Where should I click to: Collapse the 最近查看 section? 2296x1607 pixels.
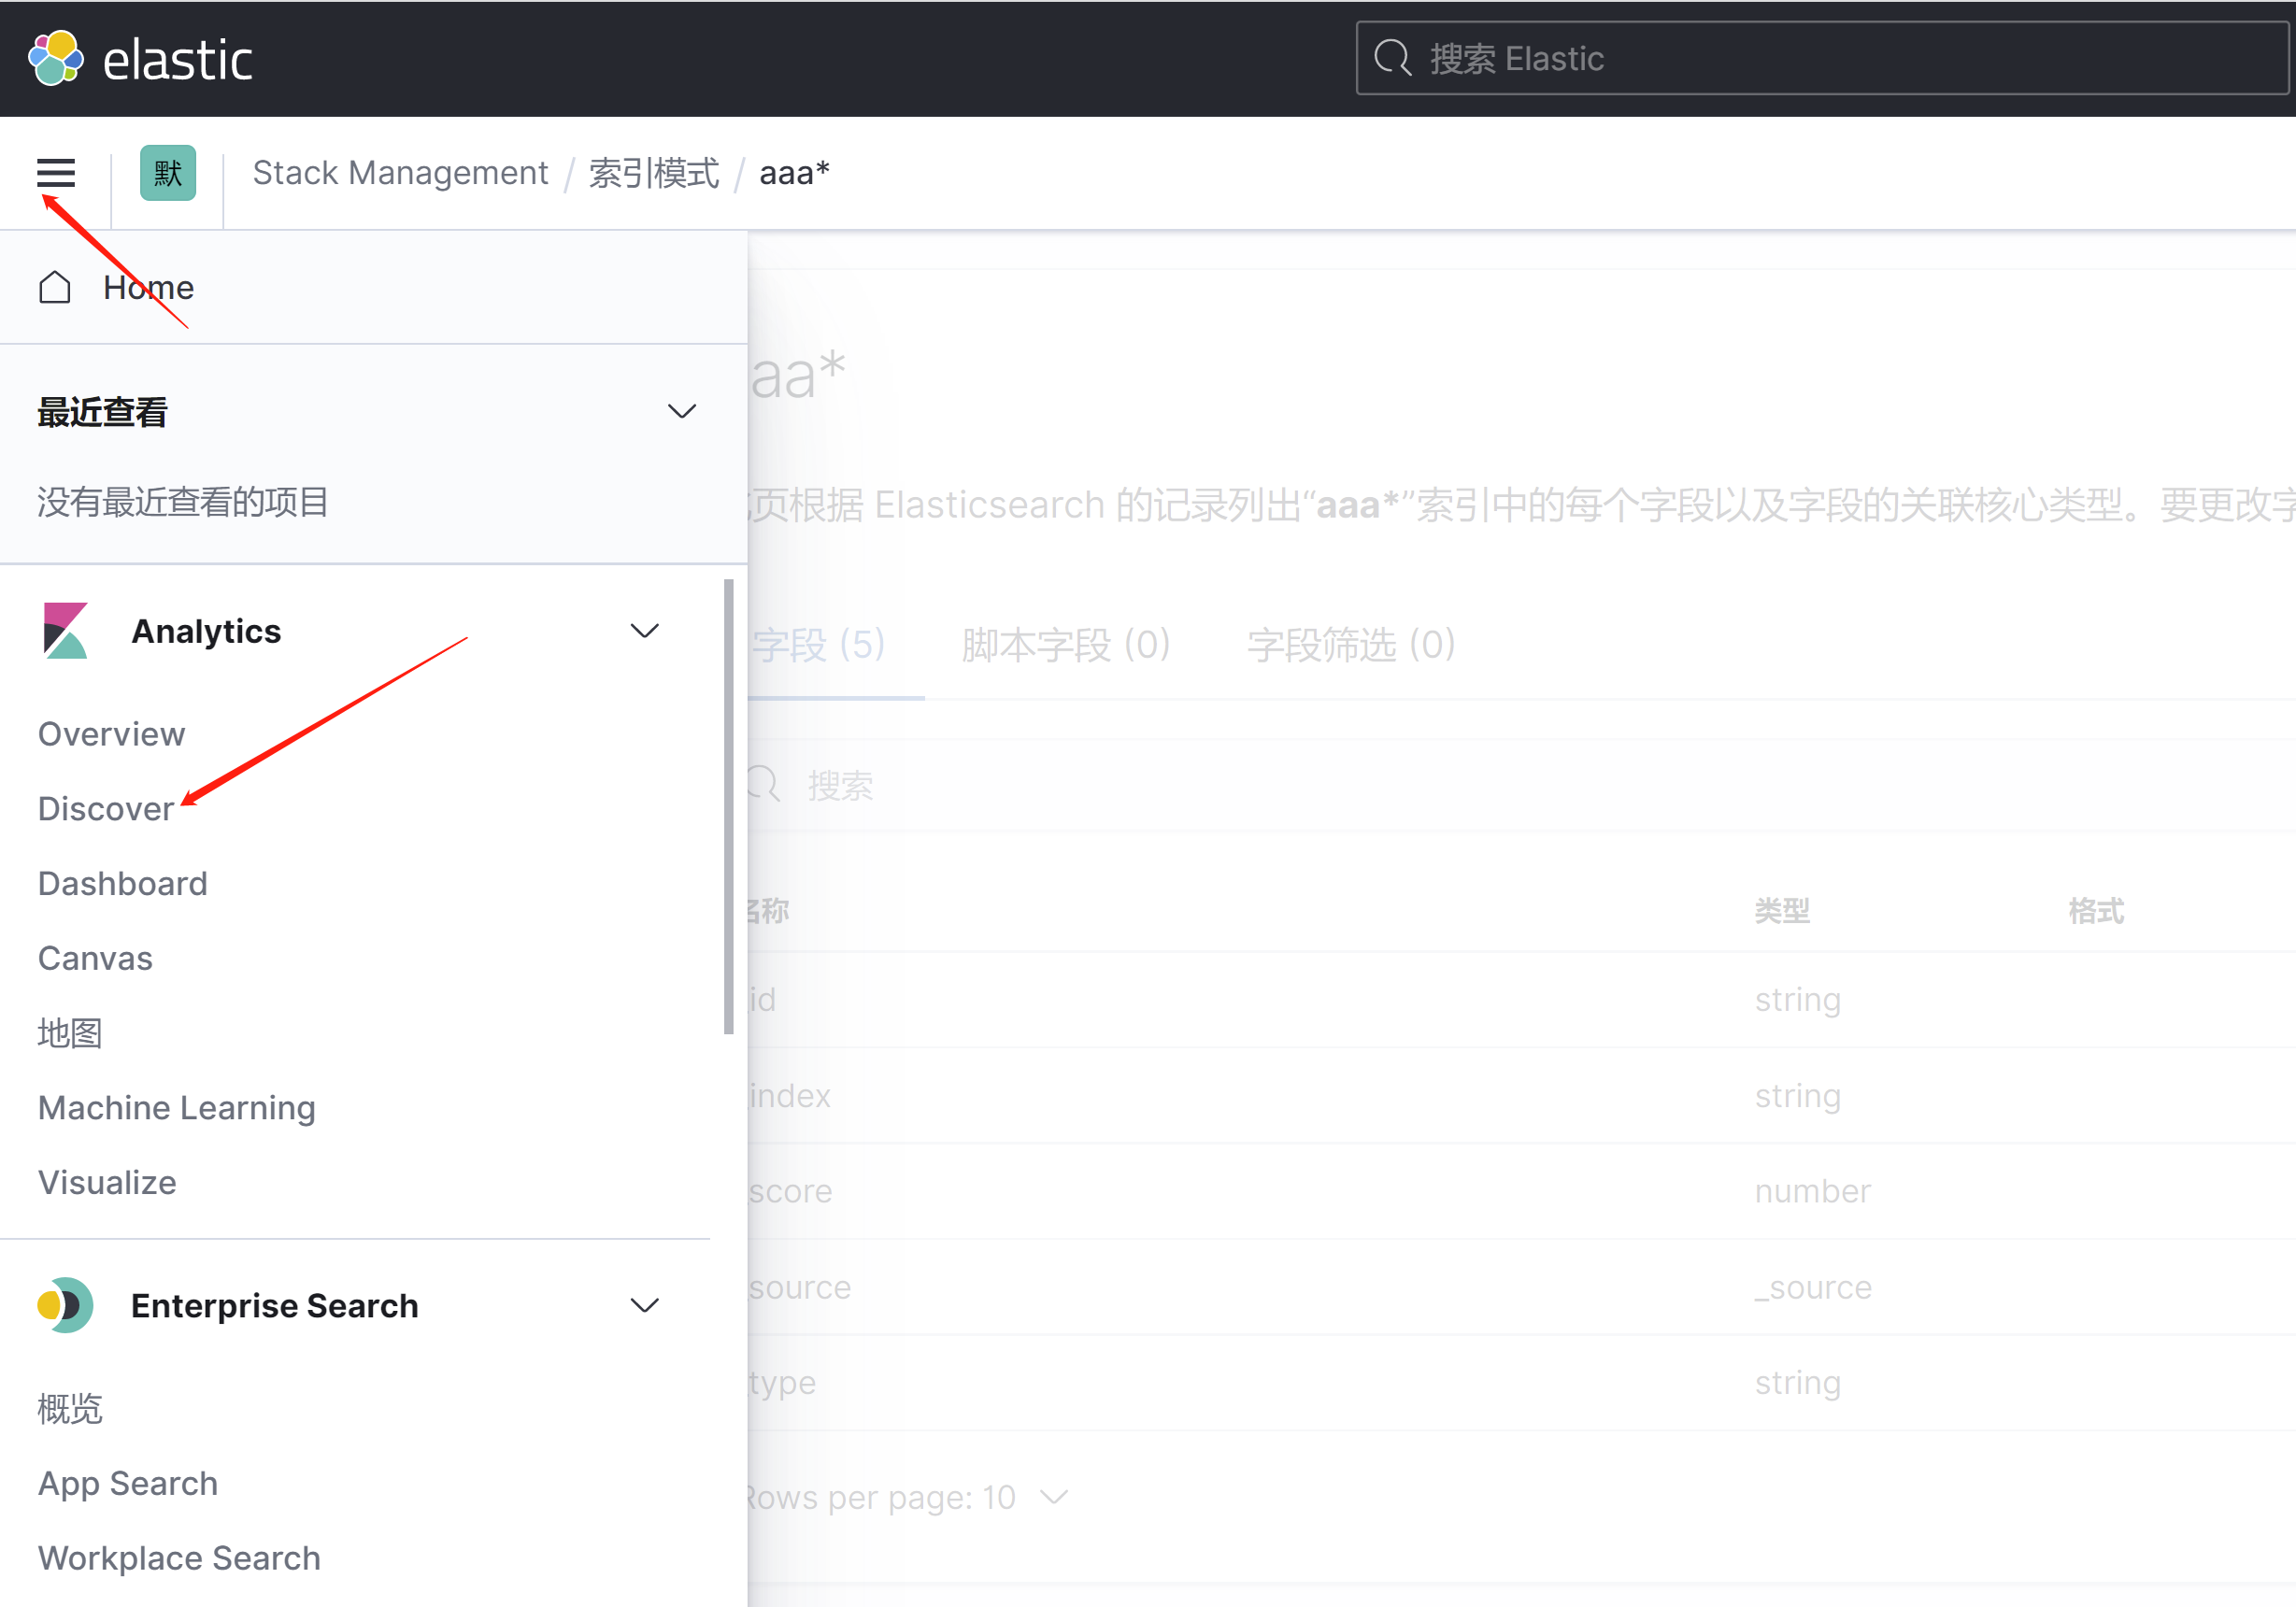[682, 411]
